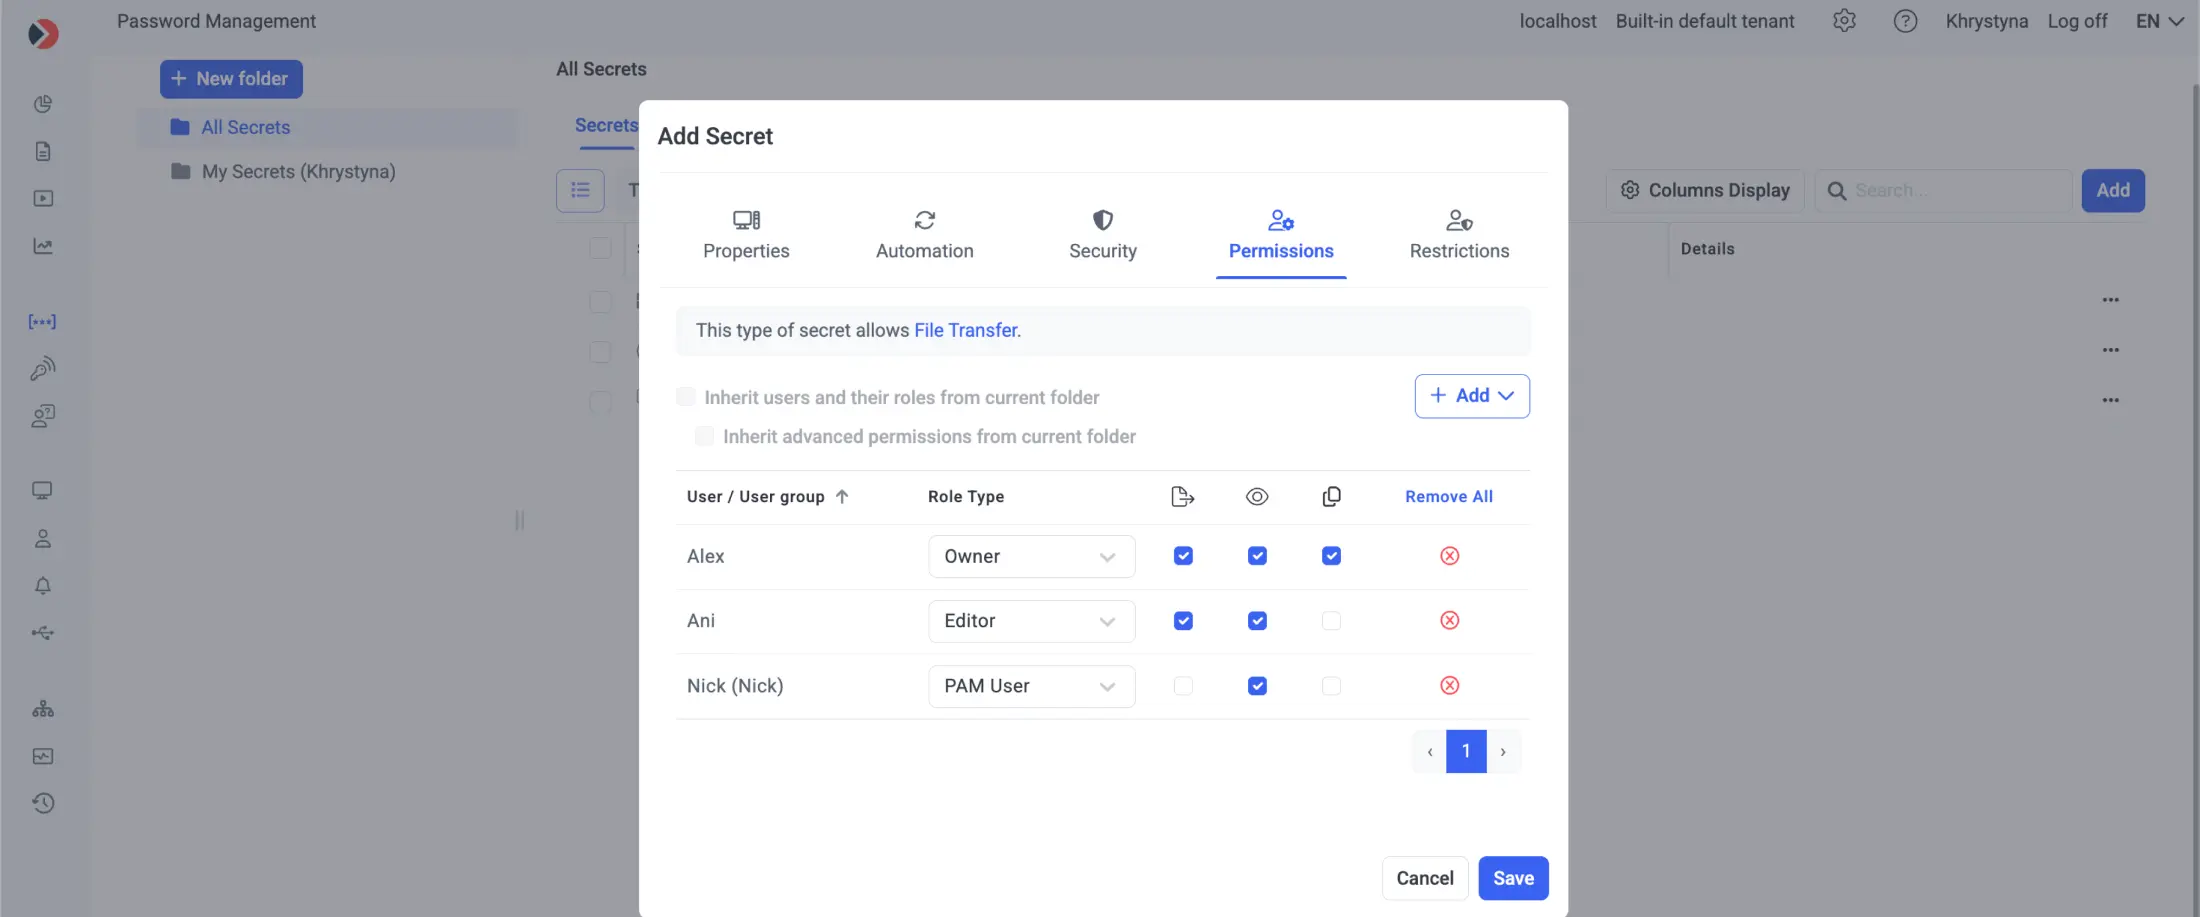Enable copy permission checkbox for Ani

point(1331,621)
